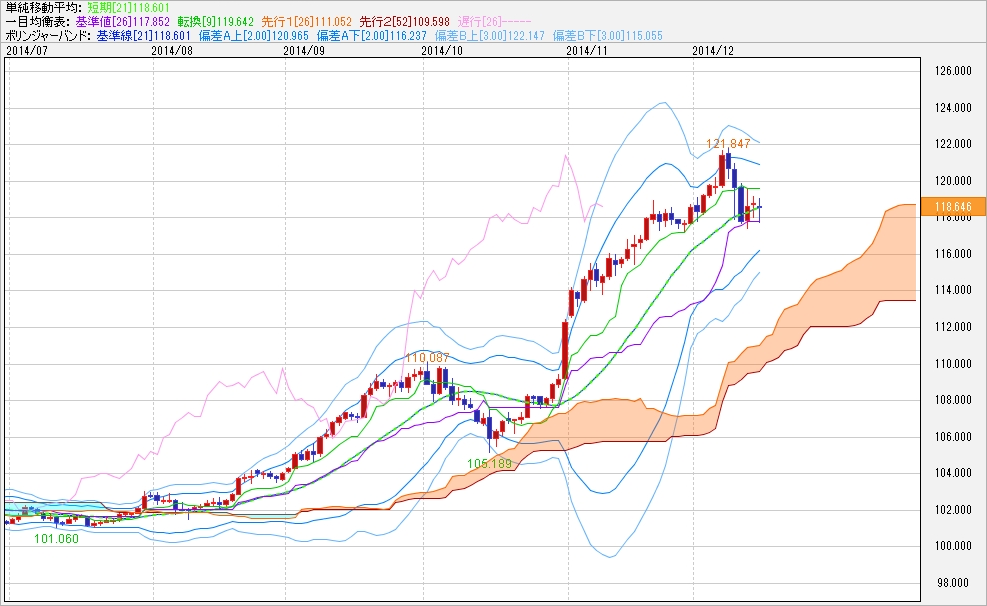Click the 105.189 low price marker
987x606 pixels.
click(x=489, y=464)
